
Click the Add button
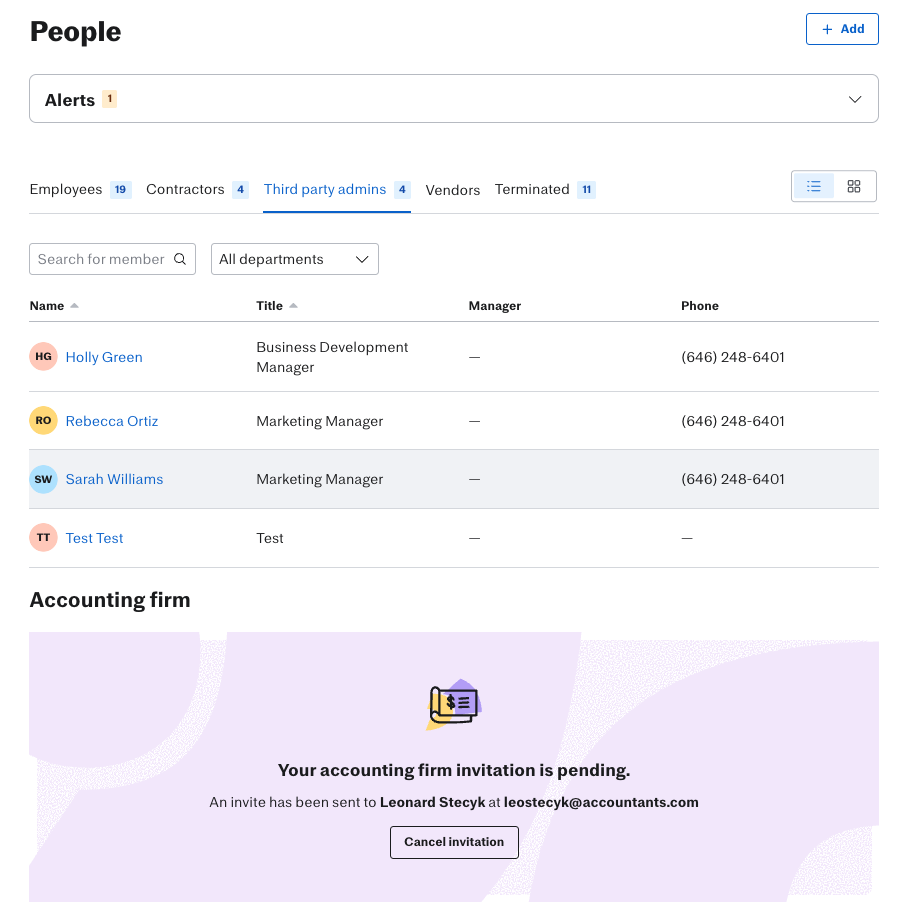[x=842, y=29]
